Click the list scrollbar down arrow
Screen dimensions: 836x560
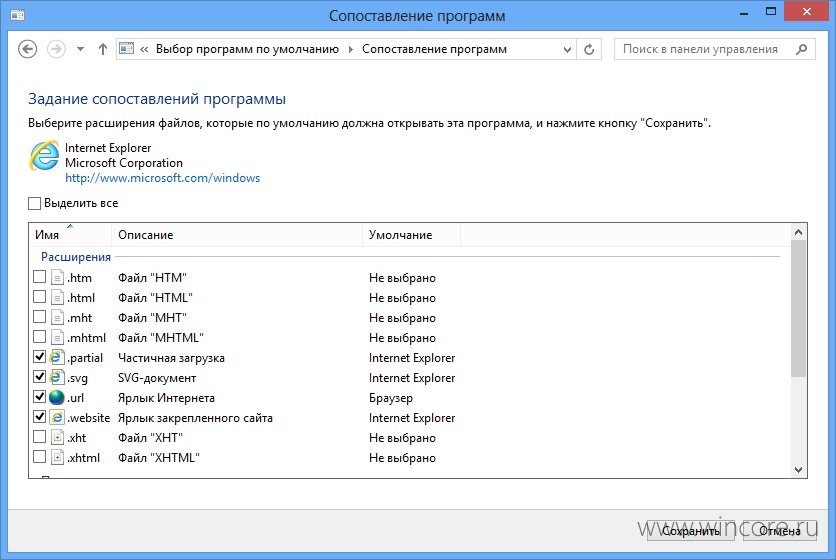(798, 470)
